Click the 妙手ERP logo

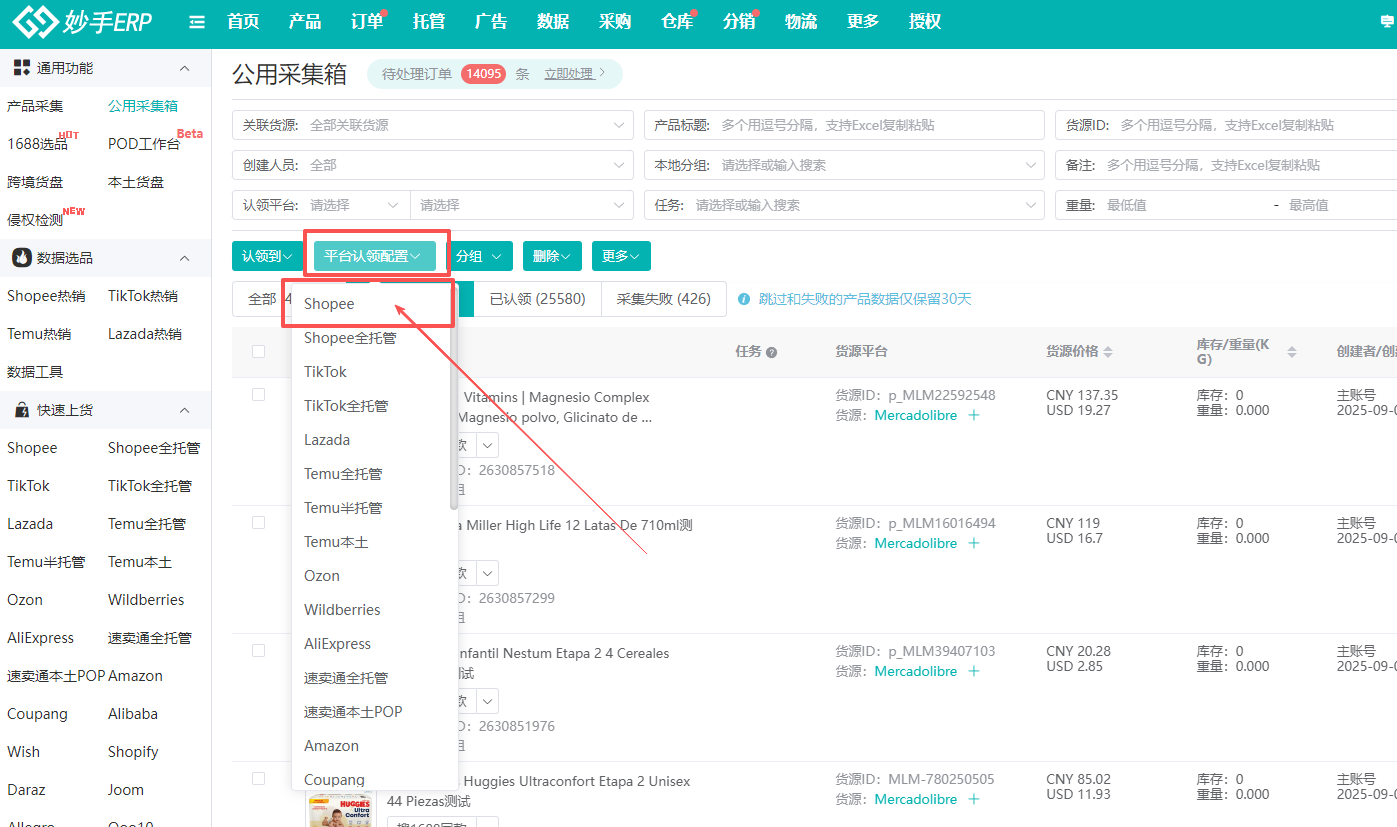click(x=82, y=21)
